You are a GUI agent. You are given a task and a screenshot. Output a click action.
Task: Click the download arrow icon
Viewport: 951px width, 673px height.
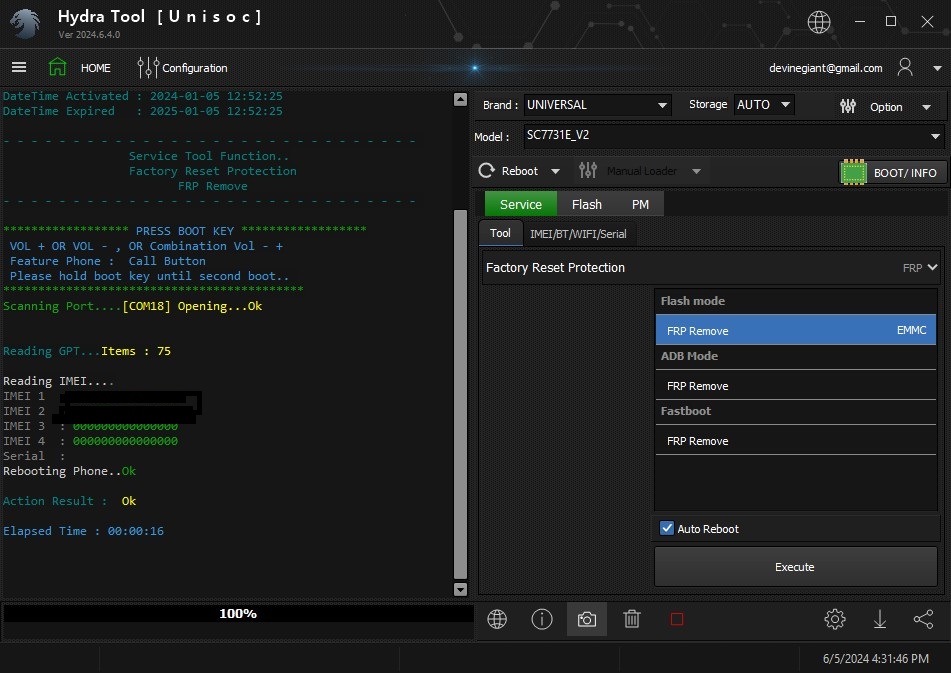point(879,619)
